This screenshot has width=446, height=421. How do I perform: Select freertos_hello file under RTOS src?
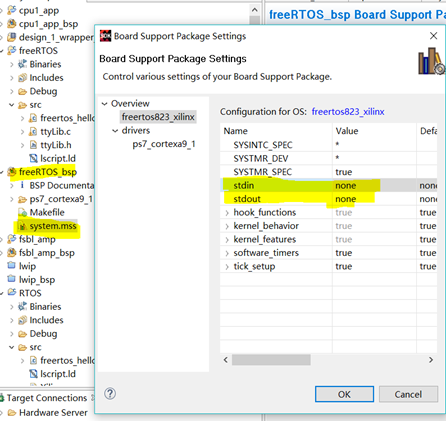click(67, 360)
